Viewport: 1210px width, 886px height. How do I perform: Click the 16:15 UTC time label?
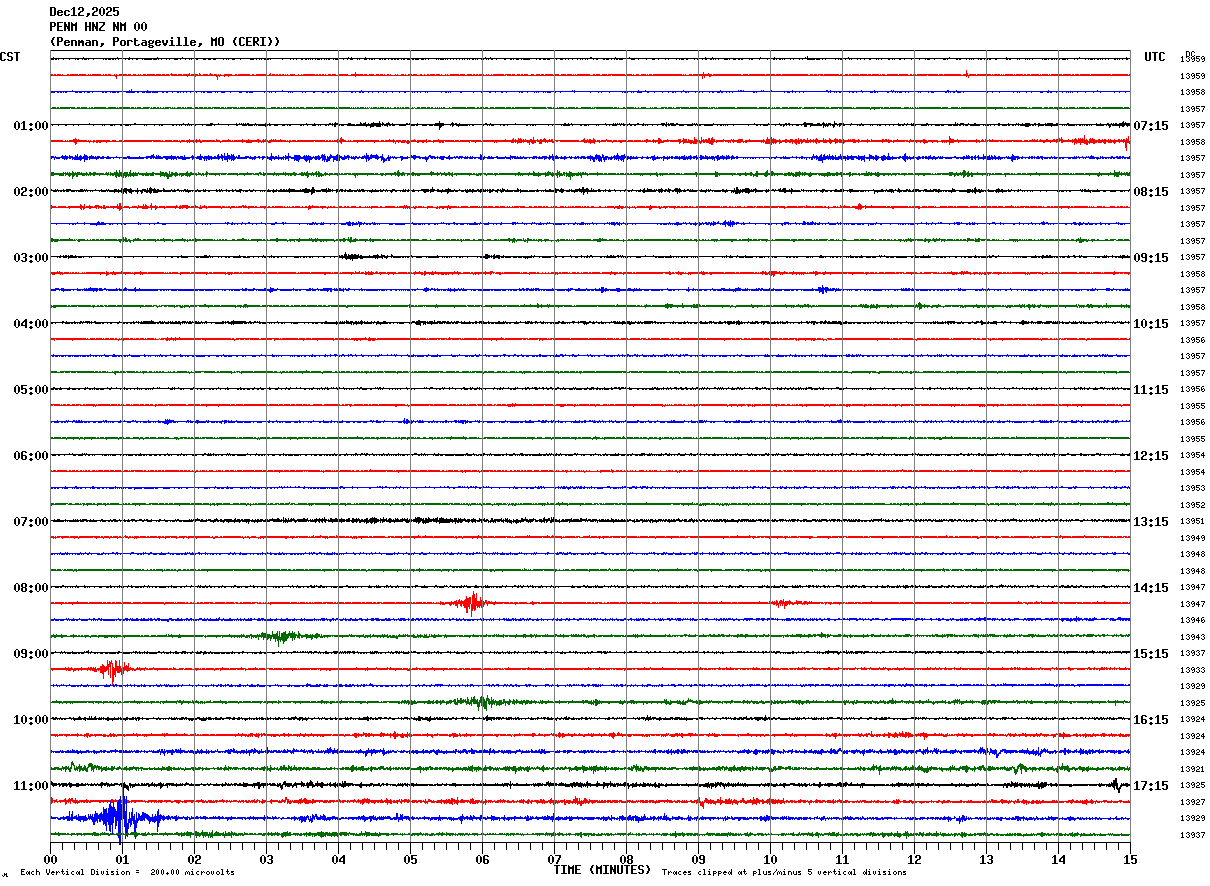click(x=1151, y=720)
